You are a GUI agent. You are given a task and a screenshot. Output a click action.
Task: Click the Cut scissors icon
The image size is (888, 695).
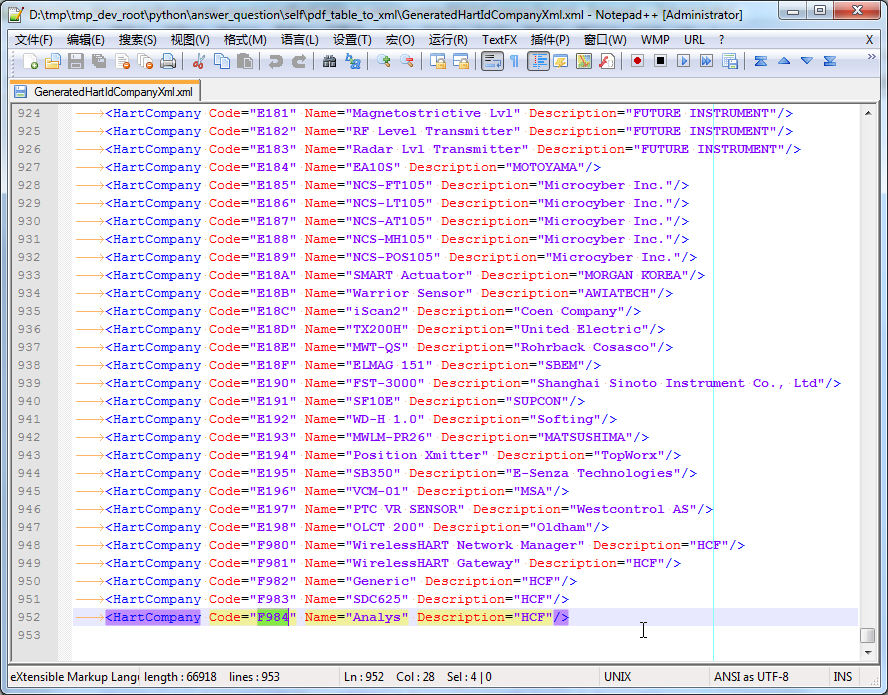coord(199,61)
